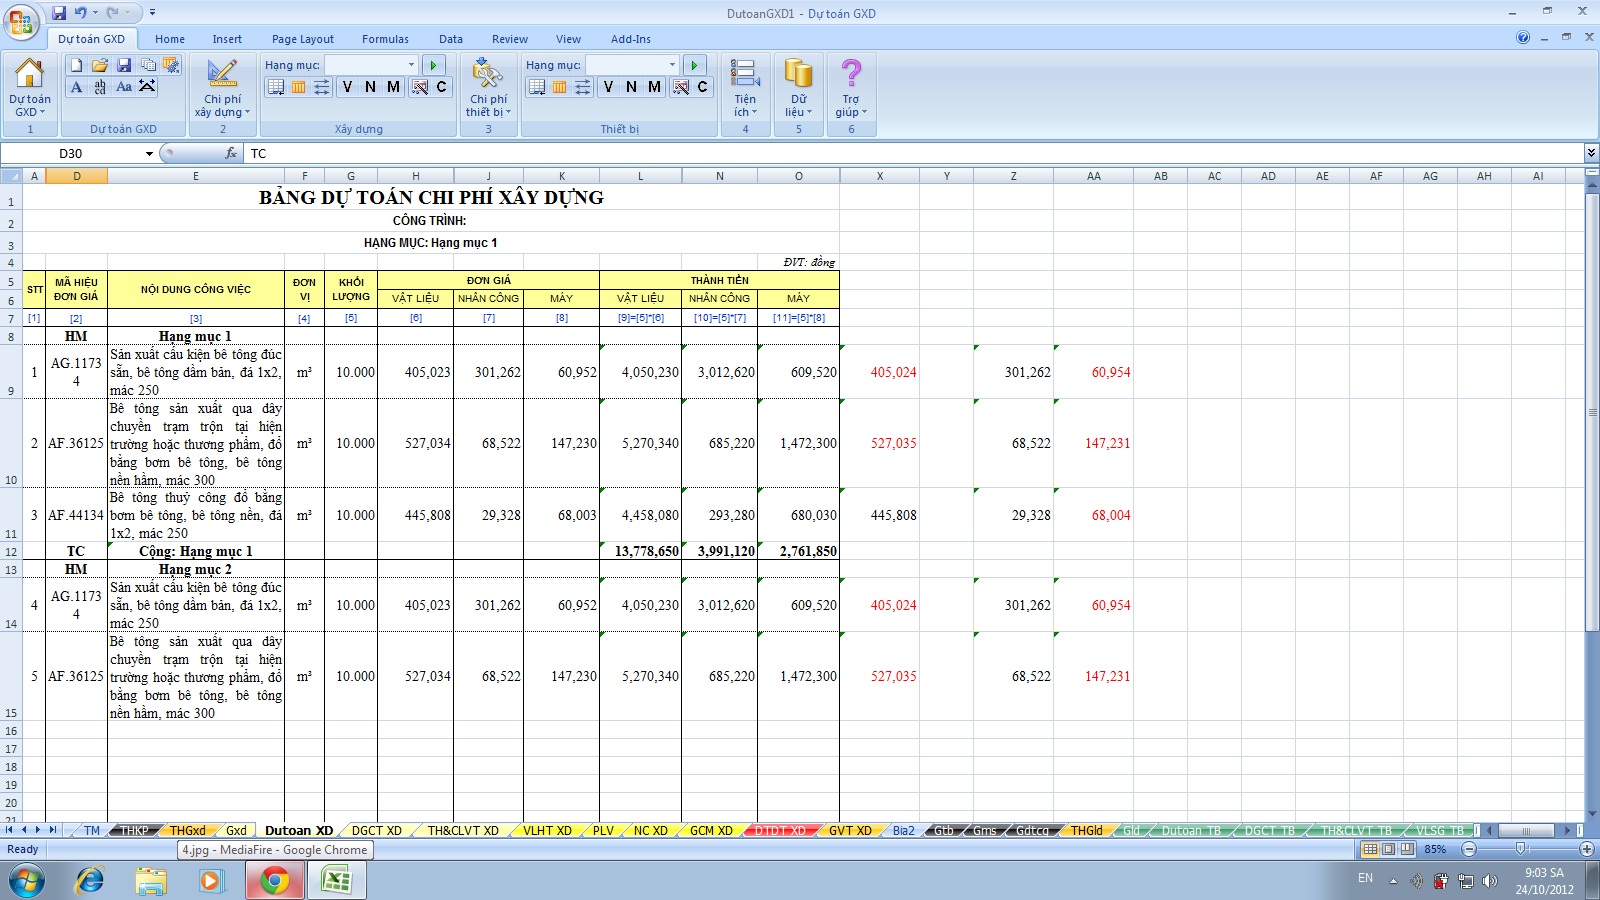This screenshot has width=1600, height=900.
Task: Click in the formula bar showing TC
Action: tap(914, 153)
